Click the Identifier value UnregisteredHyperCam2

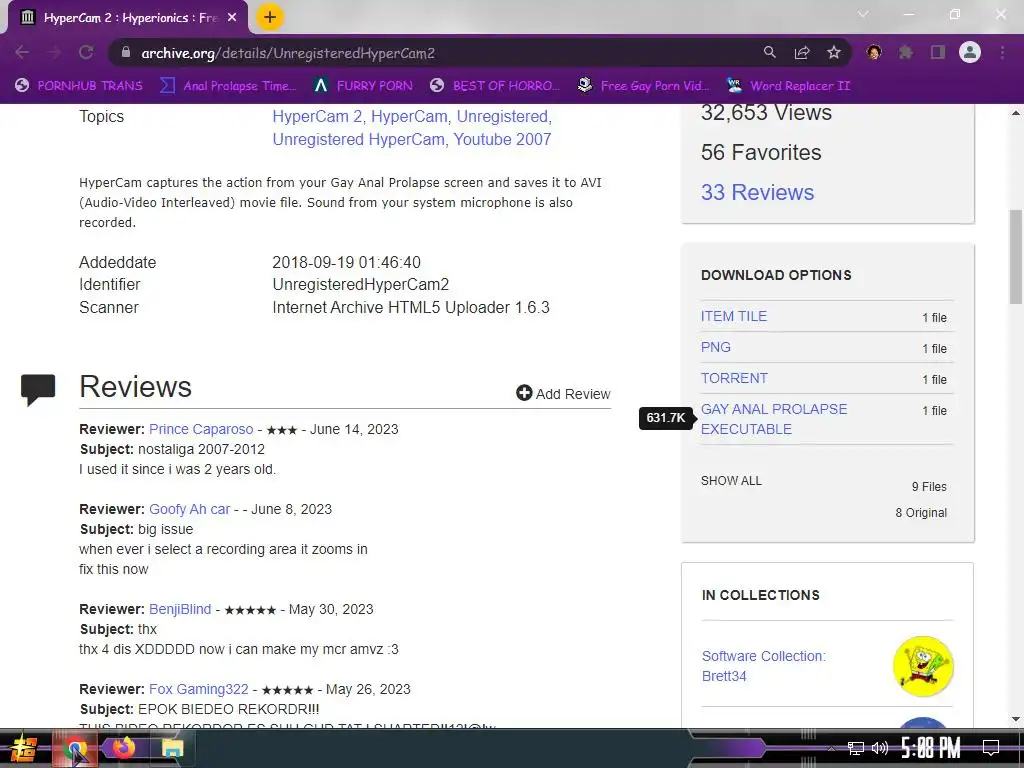click(x=360, y=285)
